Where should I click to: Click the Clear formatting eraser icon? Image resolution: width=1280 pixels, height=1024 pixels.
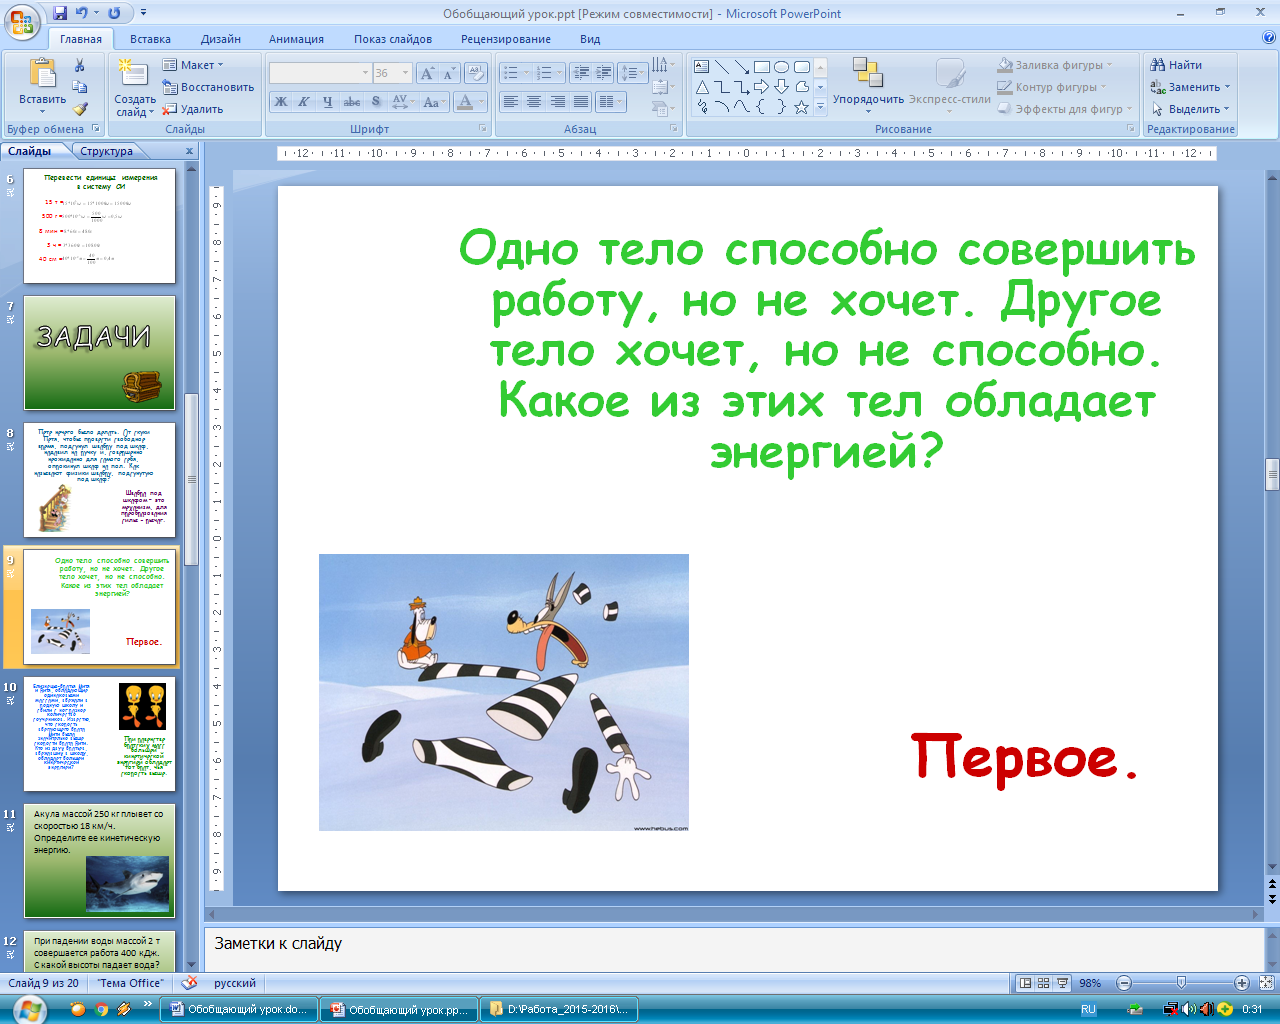(x=476, y=73)
